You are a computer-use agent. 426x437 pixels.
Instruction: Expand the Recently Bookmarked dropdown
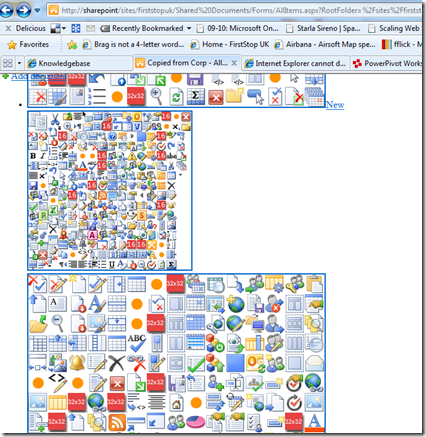pyautogui.click(x=189, y=28)
